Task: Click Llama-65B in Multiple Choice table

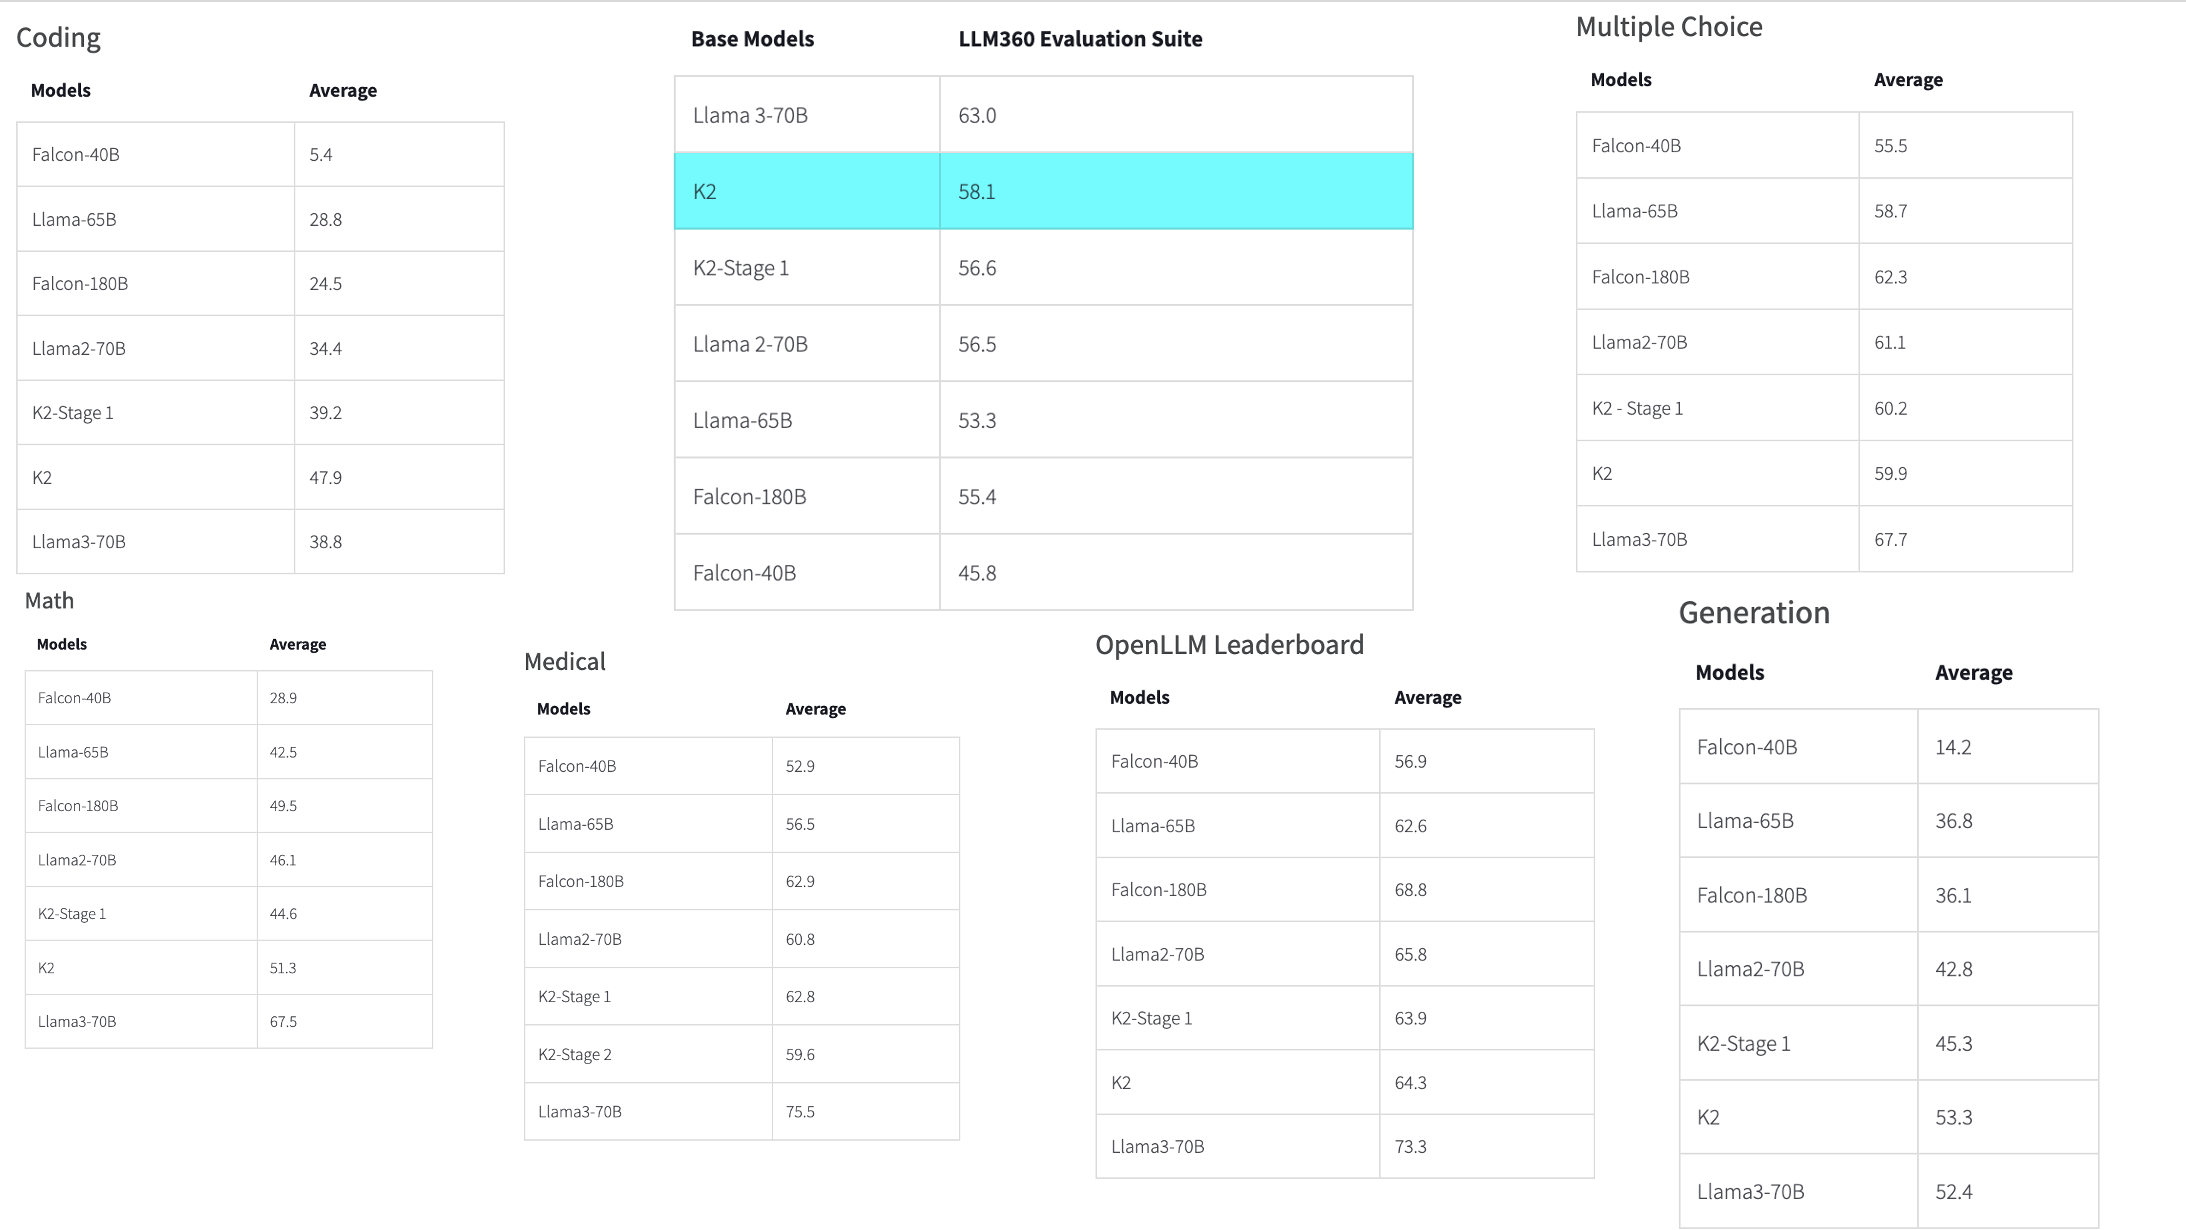Action: click(1635, 211)
